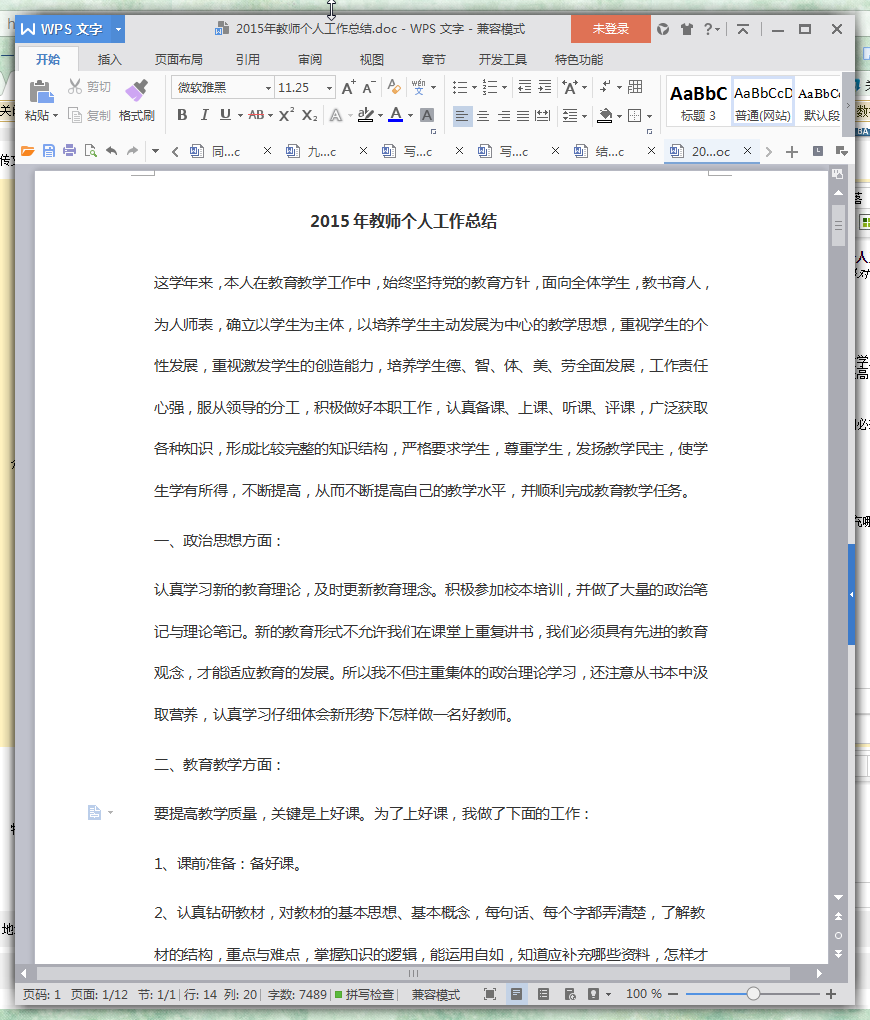870x1020 pixels.
Task: Click the Paste clipboard icon
Action: [x=41, y=91]
